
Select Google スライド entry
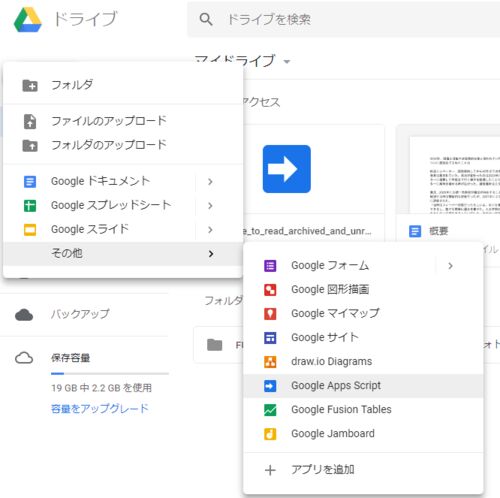123,229
